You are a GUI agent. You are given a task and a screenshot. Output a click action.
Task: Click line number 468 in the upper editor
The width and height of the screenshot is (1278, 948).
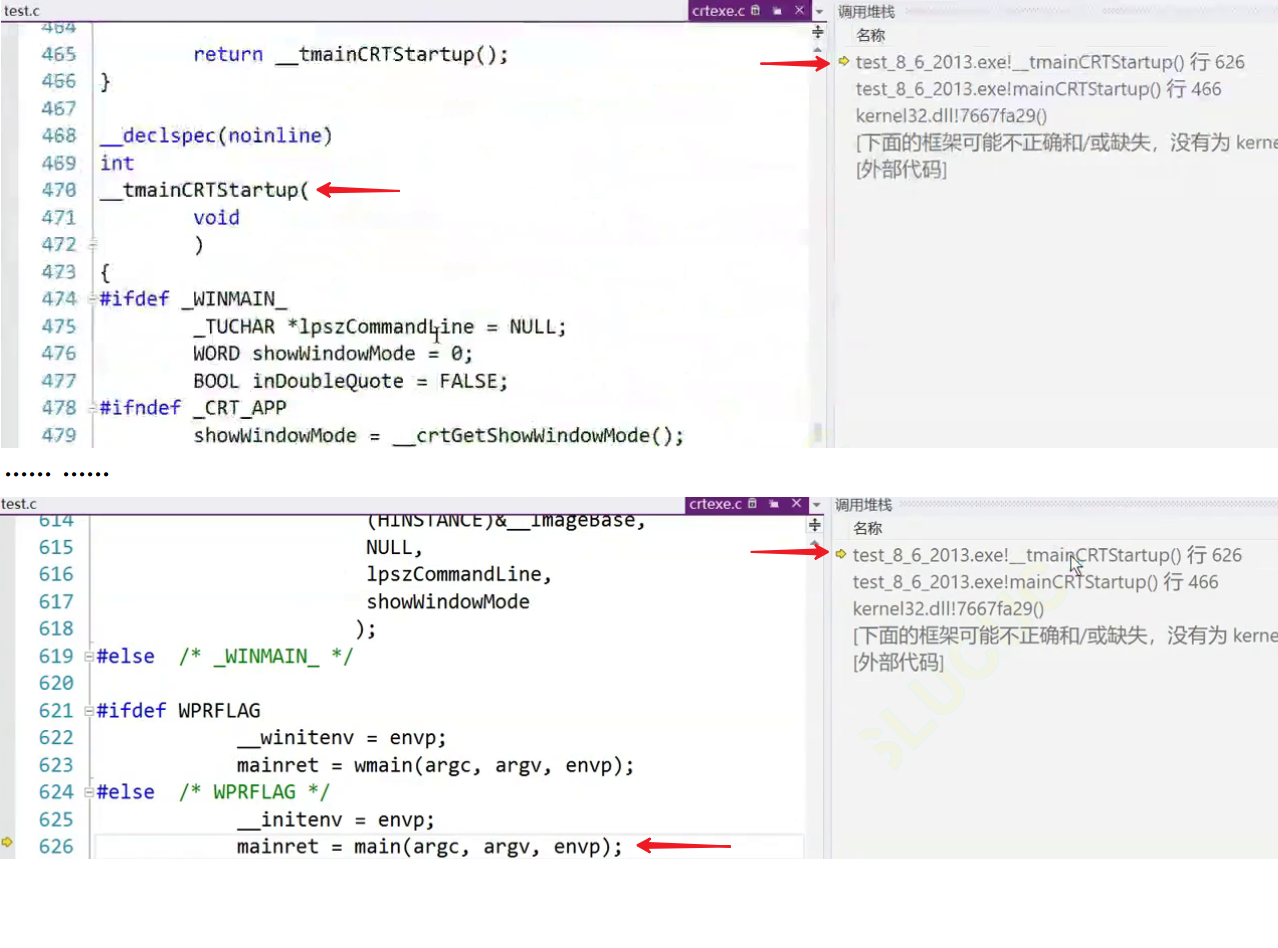point(58,135)
